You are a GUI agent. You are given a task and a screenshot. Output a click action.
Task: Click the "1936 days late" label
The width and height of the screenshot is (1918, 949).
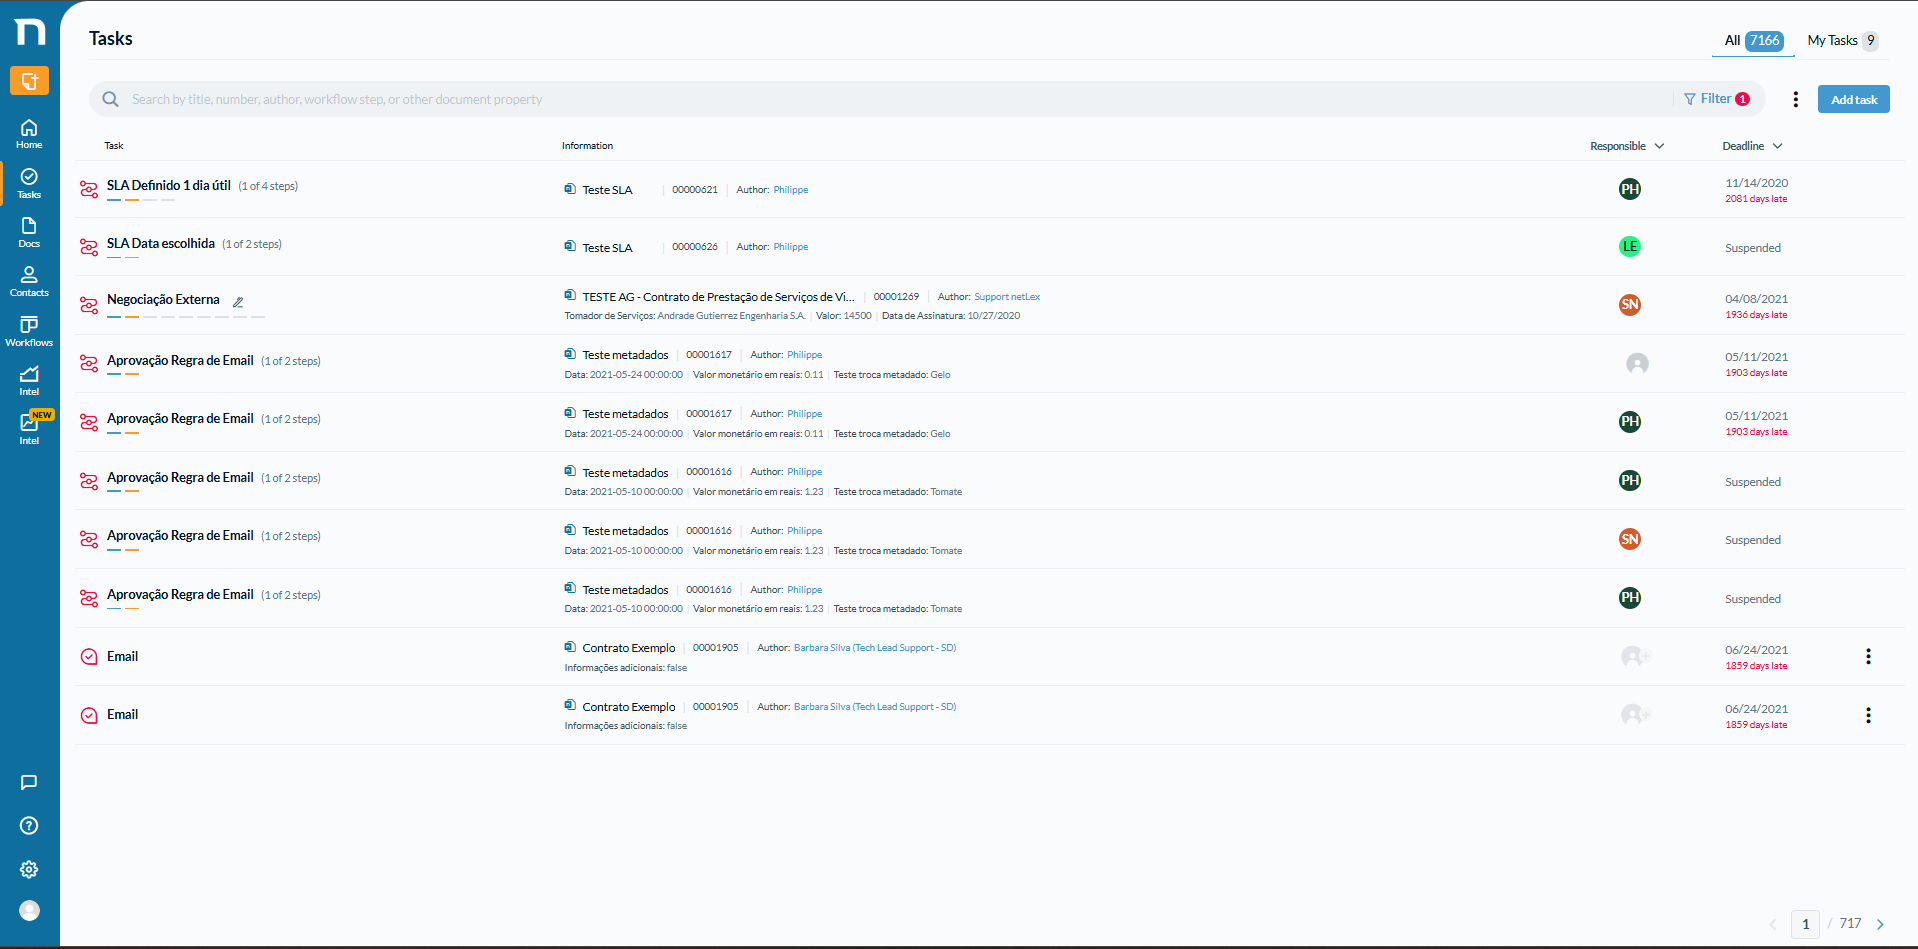1756,315
